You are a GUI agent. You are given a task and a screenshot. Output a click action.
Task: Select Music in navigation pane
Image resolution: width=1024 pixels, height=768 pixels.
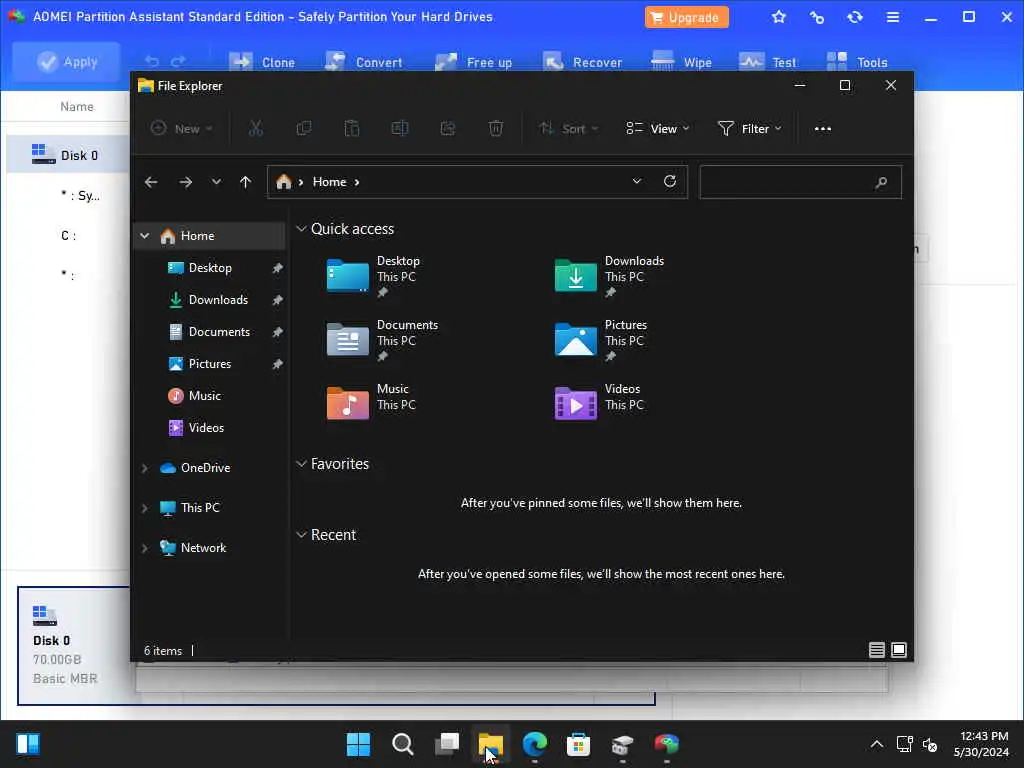204,396
